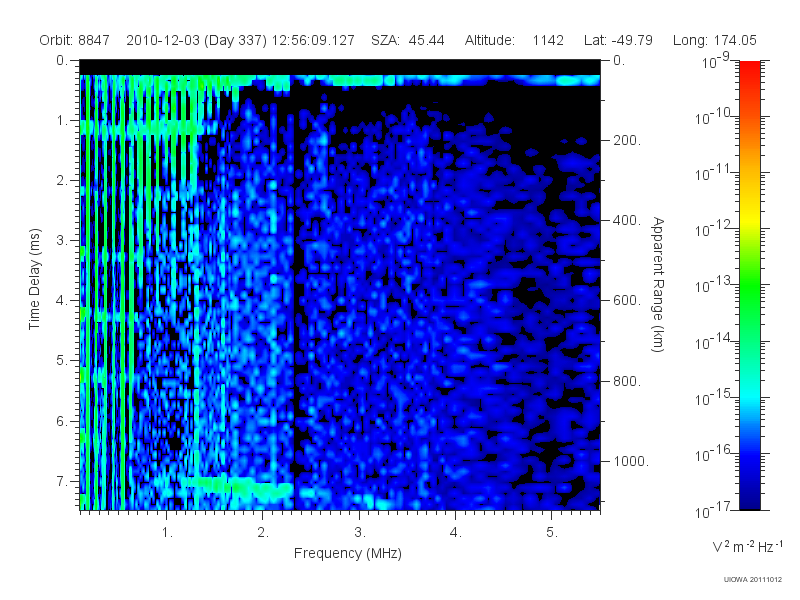
Task: Click the ionogram spectrogram plot area
Action: [340, 285]
